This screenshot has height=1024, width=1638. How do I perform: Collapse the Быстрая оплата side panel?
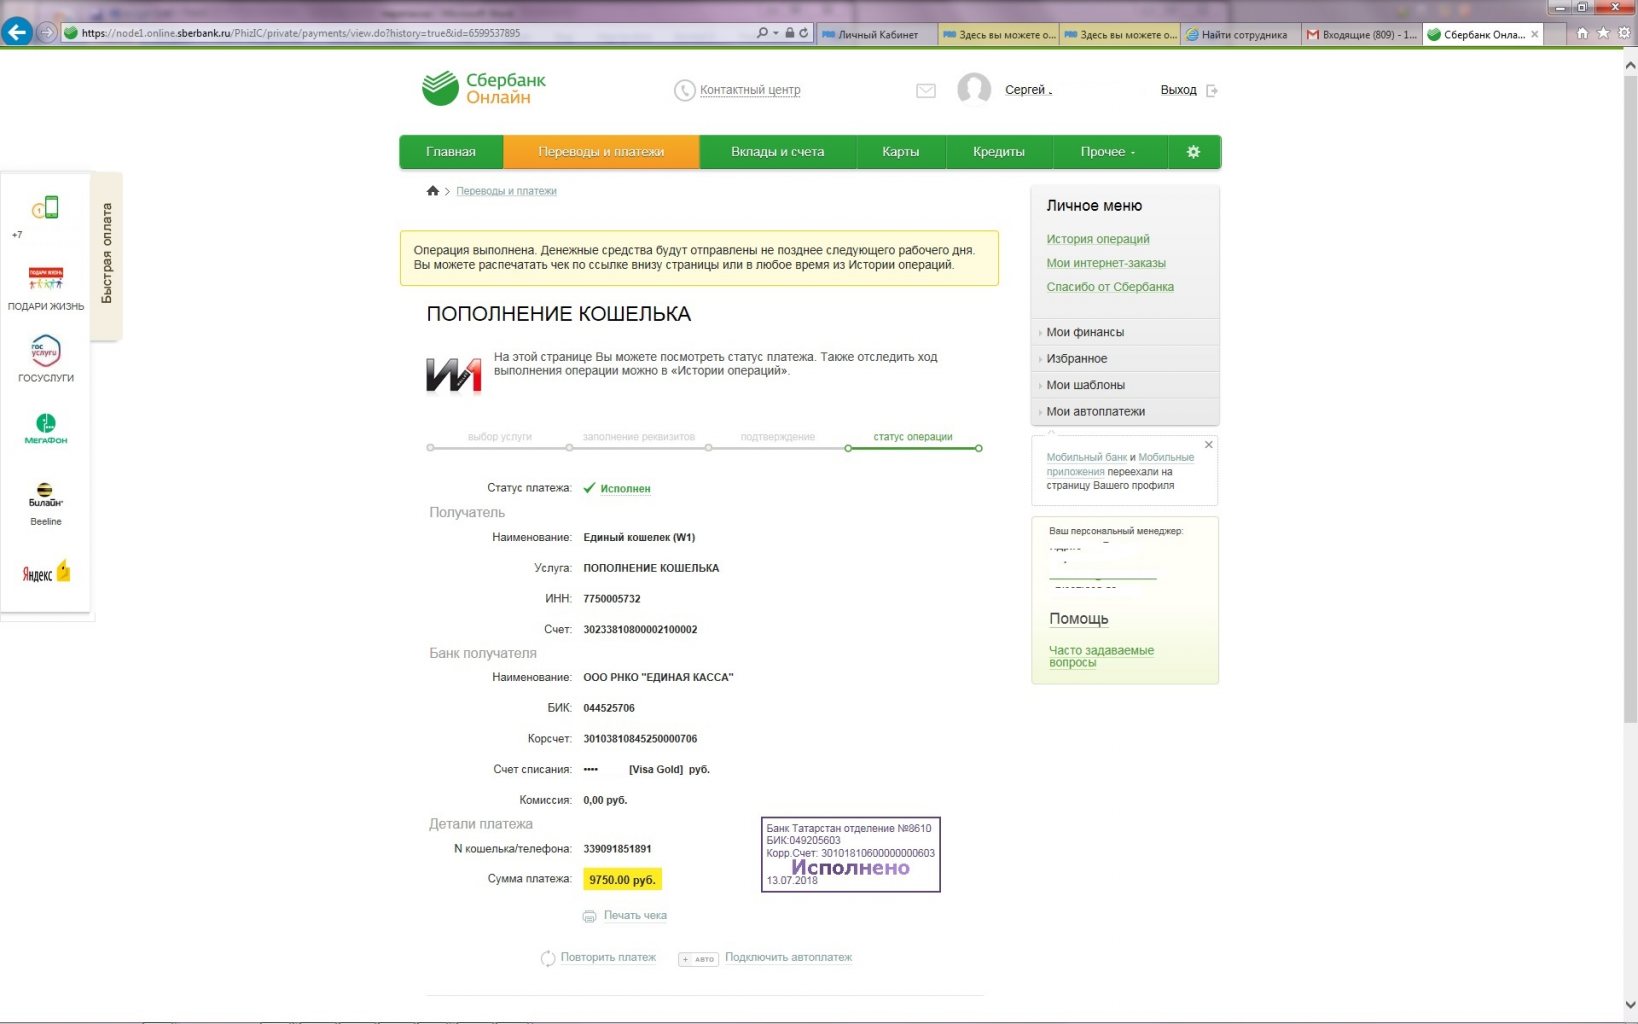[x=107, y=254]
